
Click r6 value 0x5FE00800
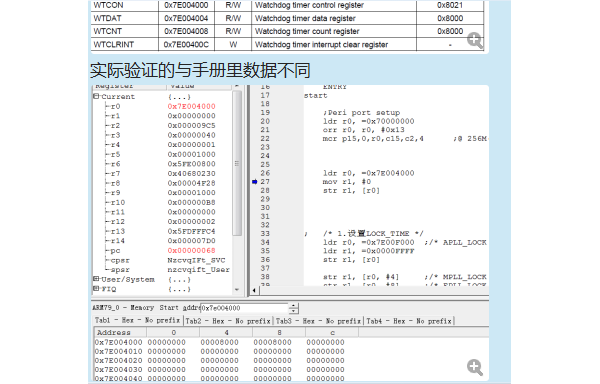[x=191, y=164]
